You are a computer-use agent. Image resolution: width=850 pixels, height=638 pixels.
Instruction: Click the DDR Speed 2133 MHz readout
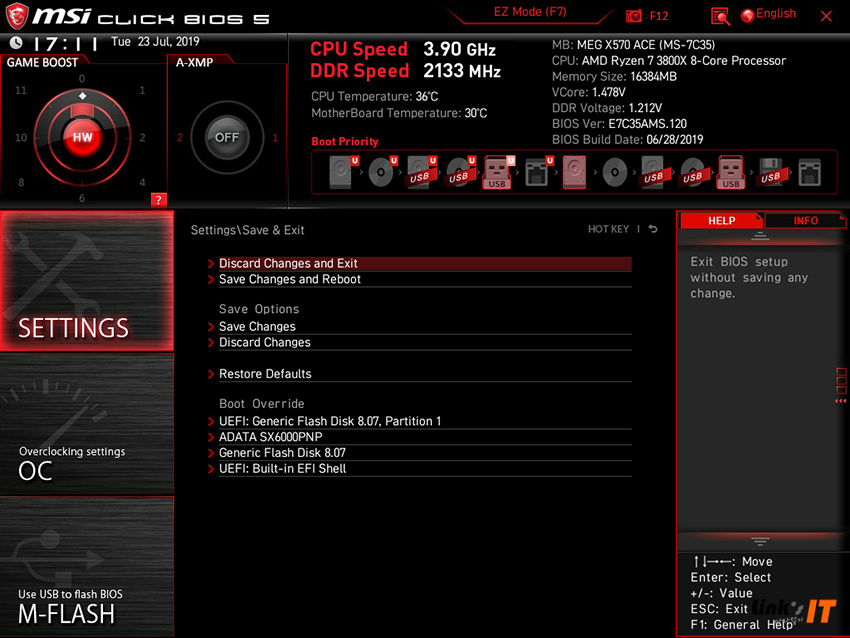tap(405, 71)
